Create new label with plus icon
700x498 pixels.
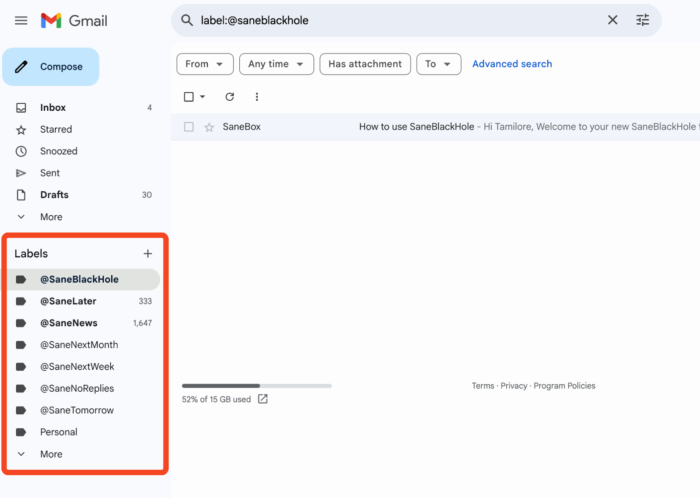tap(148, 254)
